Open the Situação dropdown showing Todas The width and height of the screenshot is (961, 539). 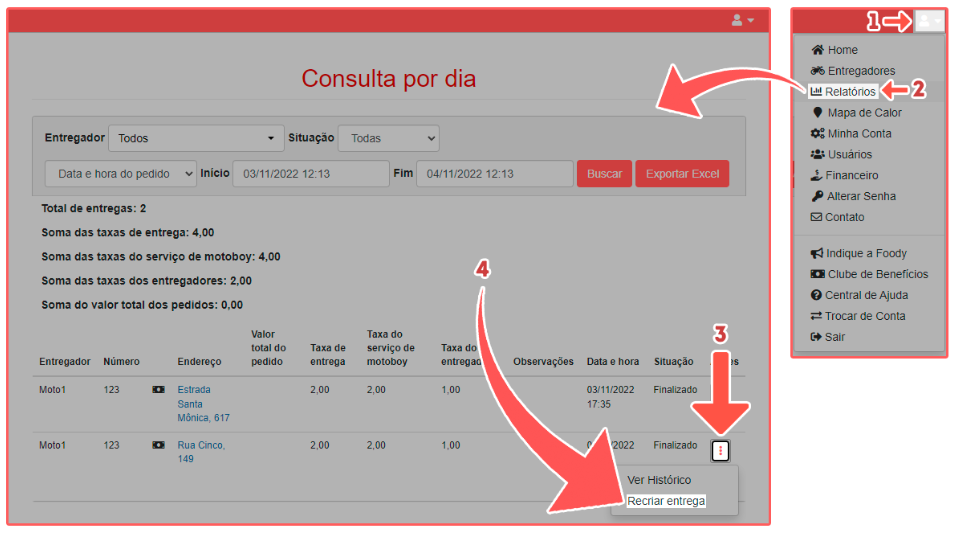tap(388, 138)
